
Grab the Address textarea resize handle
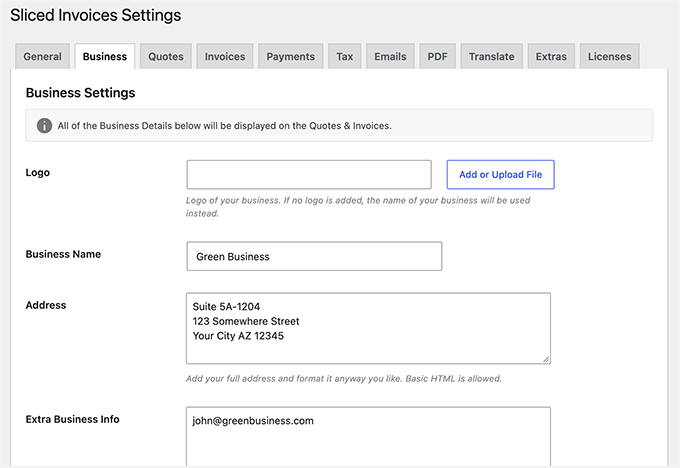[546, 359]
